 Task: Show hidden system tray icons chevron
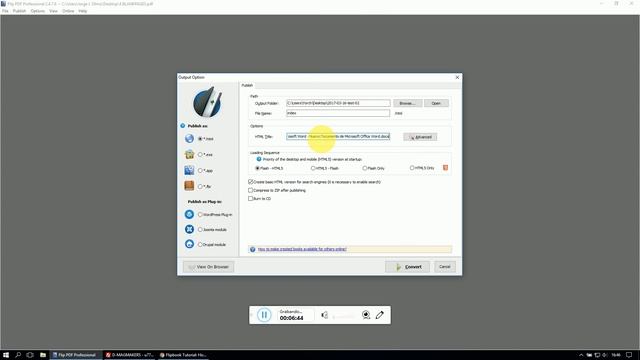581,355
